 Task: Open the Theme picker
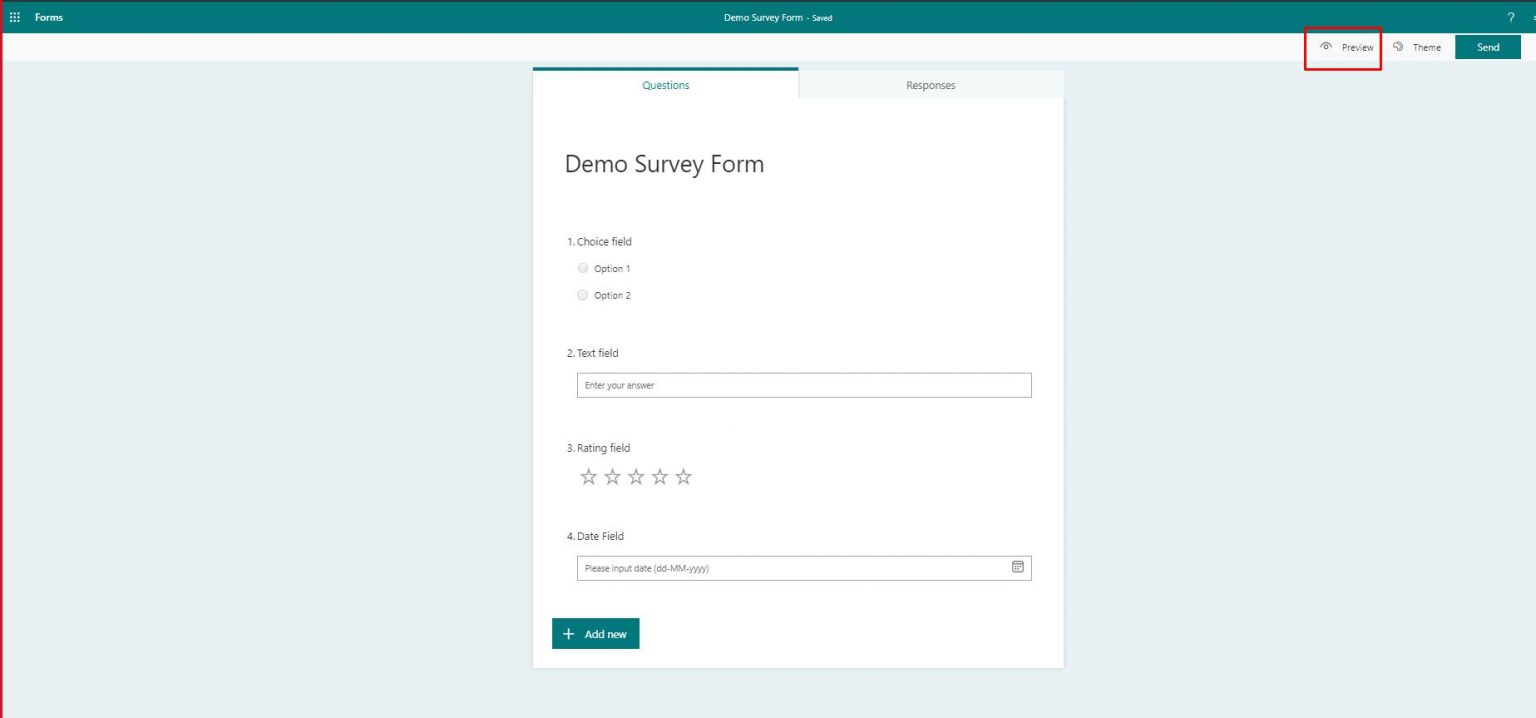point(1419,46)
